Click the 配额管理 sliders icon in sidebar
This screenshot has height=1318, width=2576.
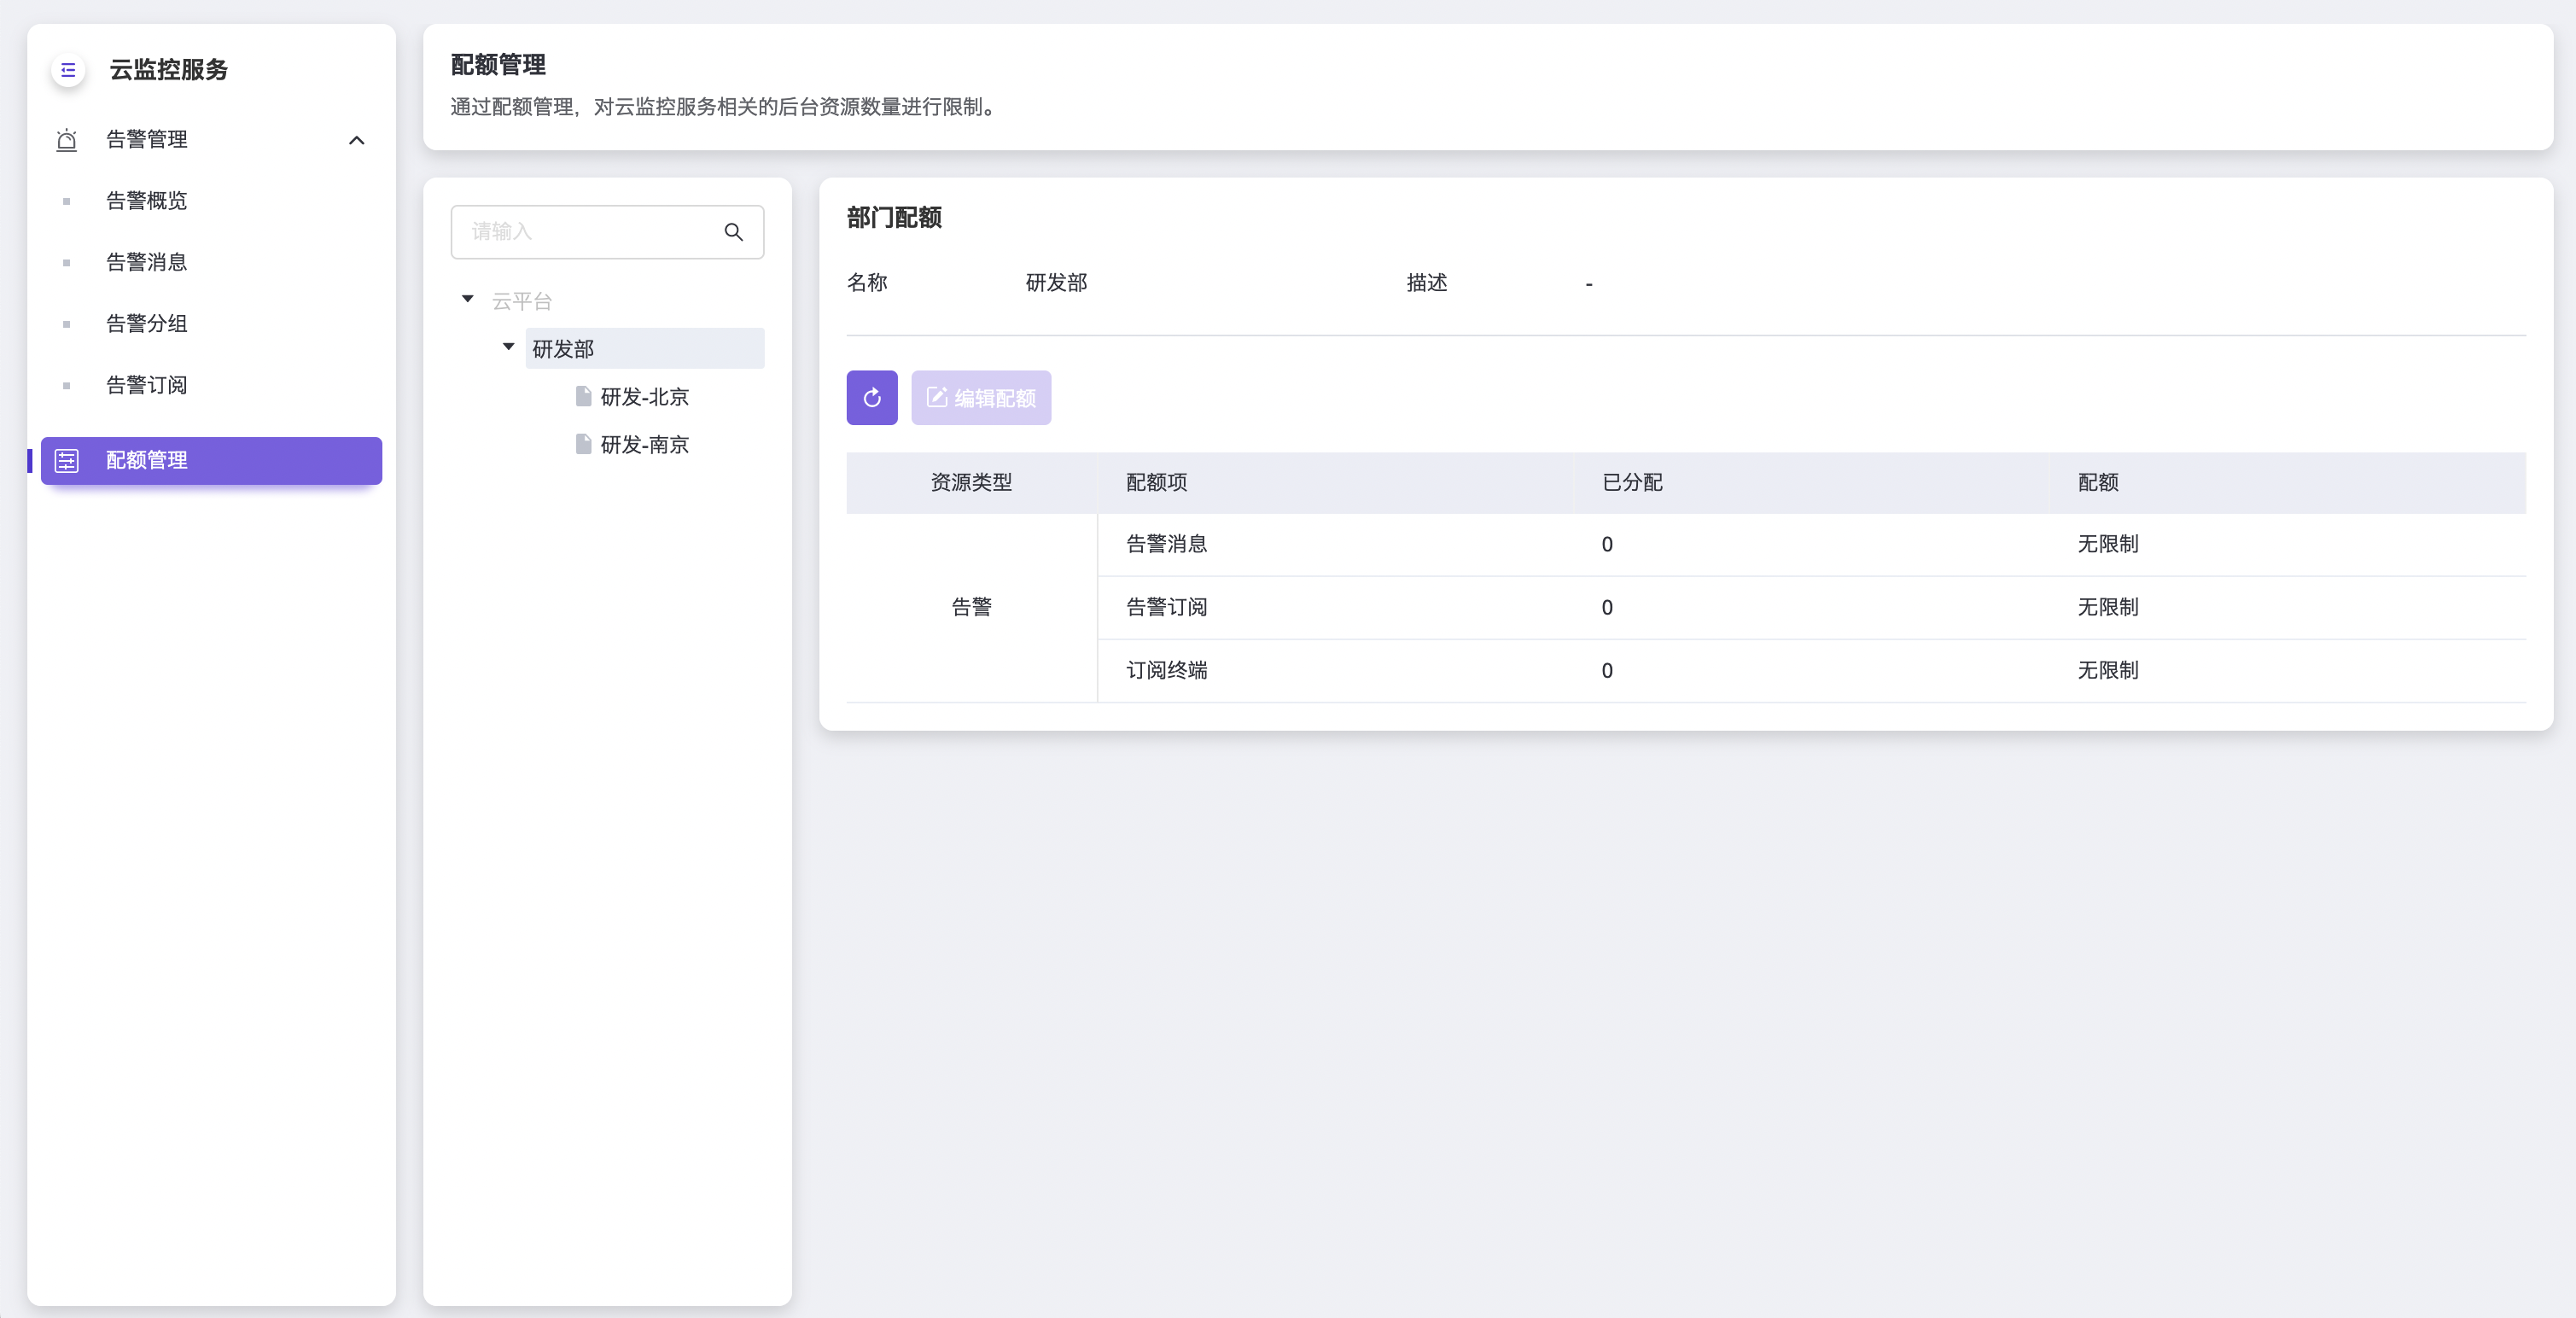(66, 460)
